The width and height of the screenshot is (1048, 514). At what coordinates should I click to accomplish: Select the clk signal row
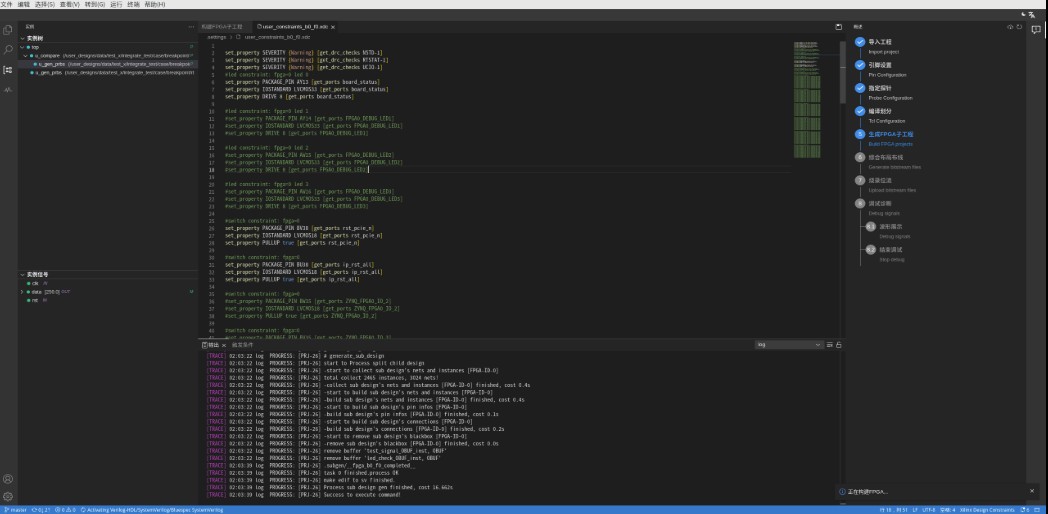click(107, 283)
